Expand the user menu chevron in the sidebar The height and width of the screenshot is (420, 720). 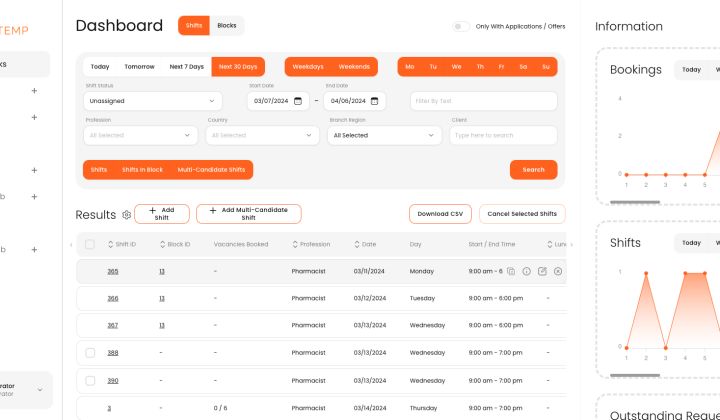pos(40,390)
